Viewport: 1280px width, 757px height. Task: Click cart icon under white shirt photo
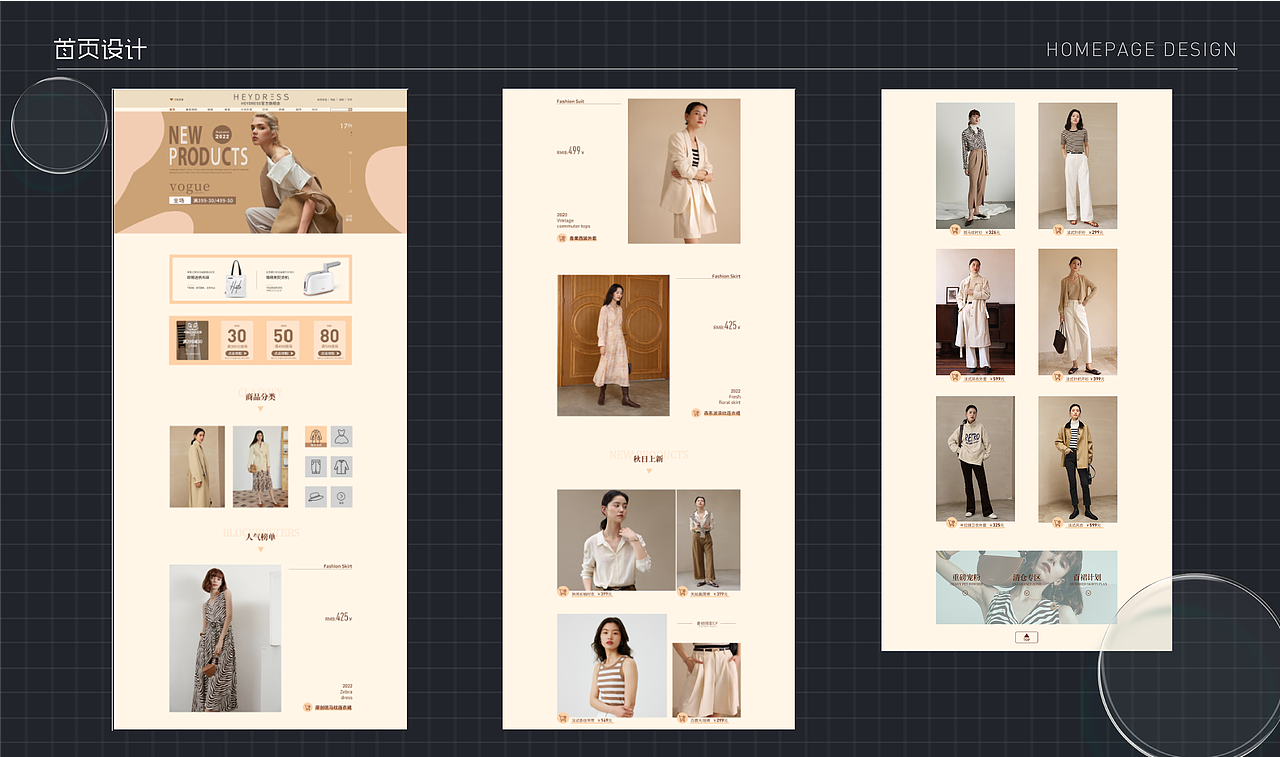563,592
